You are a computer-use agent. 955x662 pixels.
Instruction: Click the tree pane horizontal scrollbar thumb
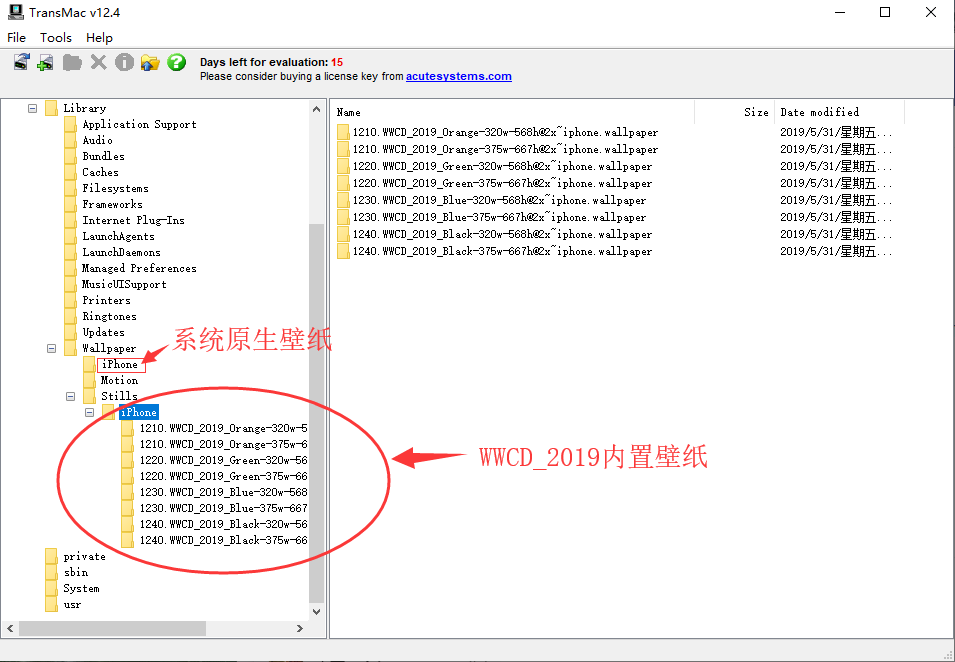click(113, 629)
